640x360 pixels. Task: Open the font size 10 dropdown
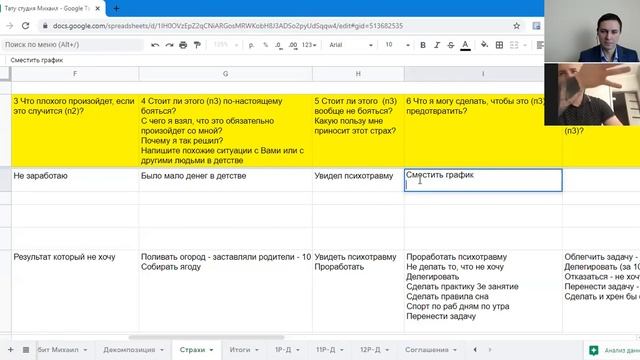(x=398, y=45)
